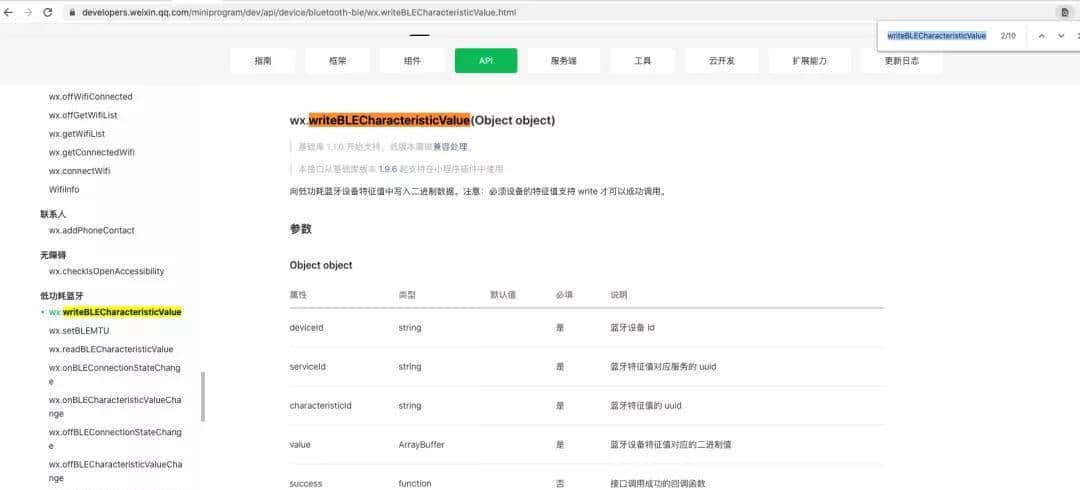
Task: Click the 2/10 find match counter
Action: point(1008,36)
